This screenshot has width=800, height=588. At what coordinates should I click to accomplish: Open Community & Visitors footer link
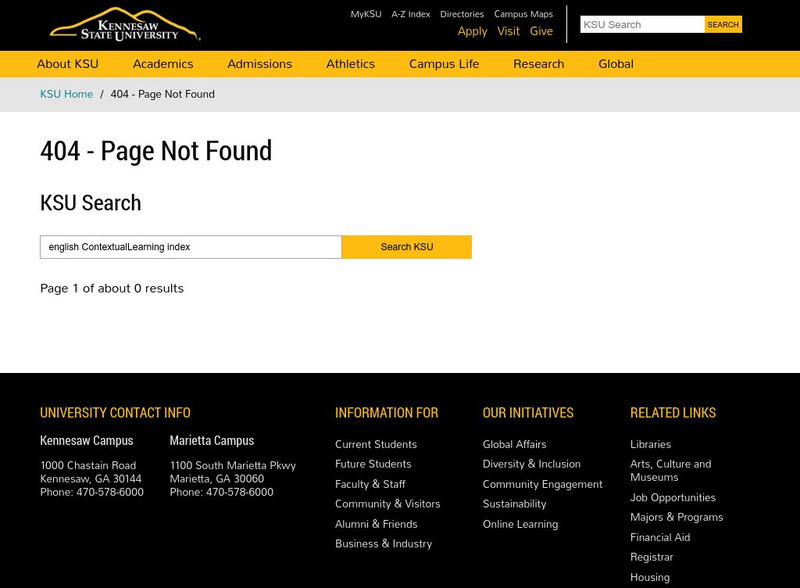[387, 504]
